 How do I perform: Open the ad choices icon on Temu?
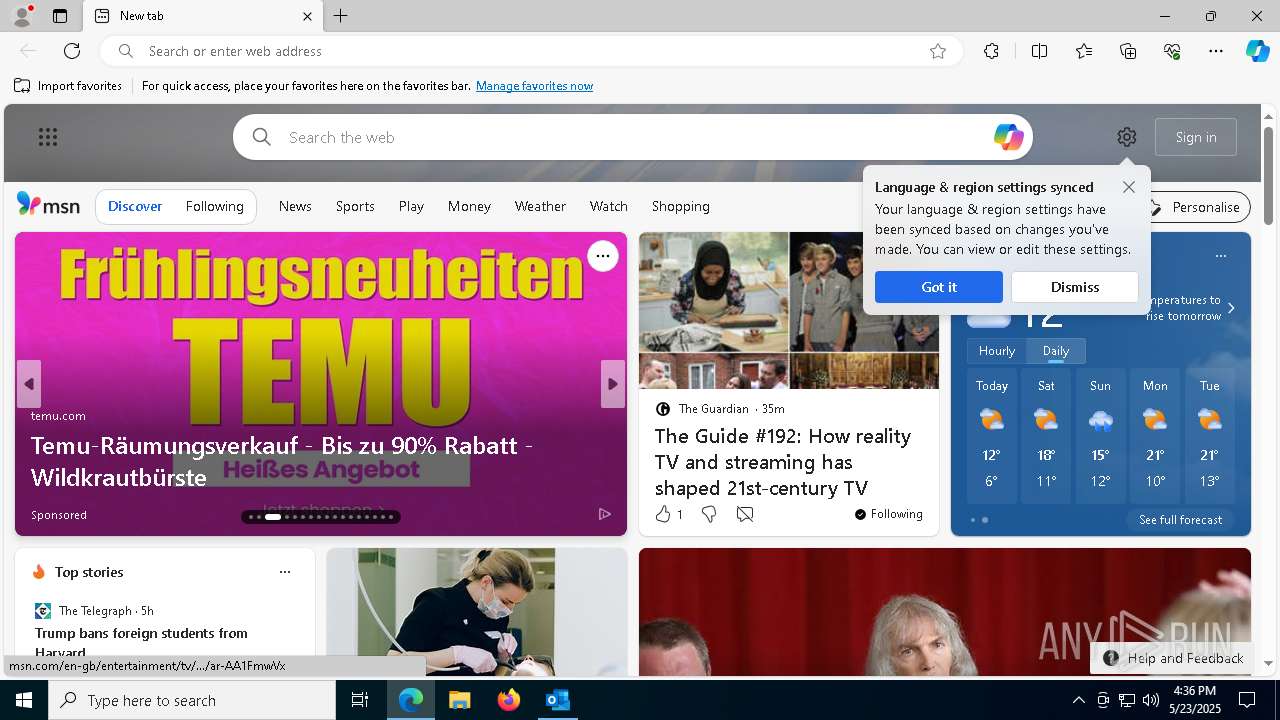tap(605, 514)
